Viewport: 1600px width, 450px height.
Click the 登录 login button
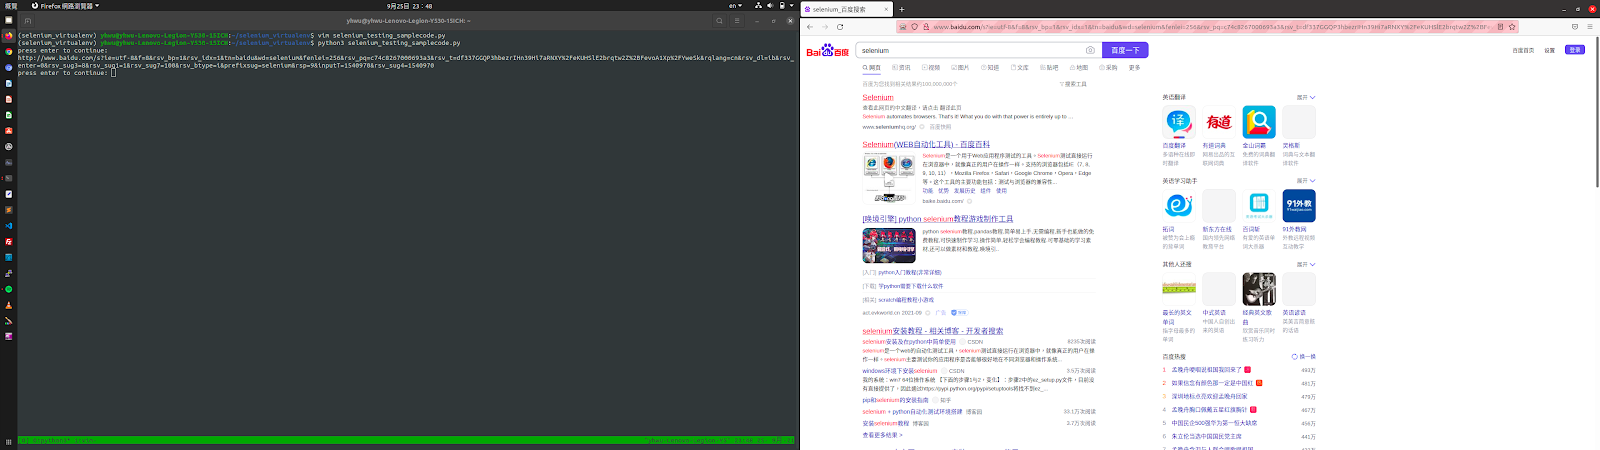[1575, 50]
